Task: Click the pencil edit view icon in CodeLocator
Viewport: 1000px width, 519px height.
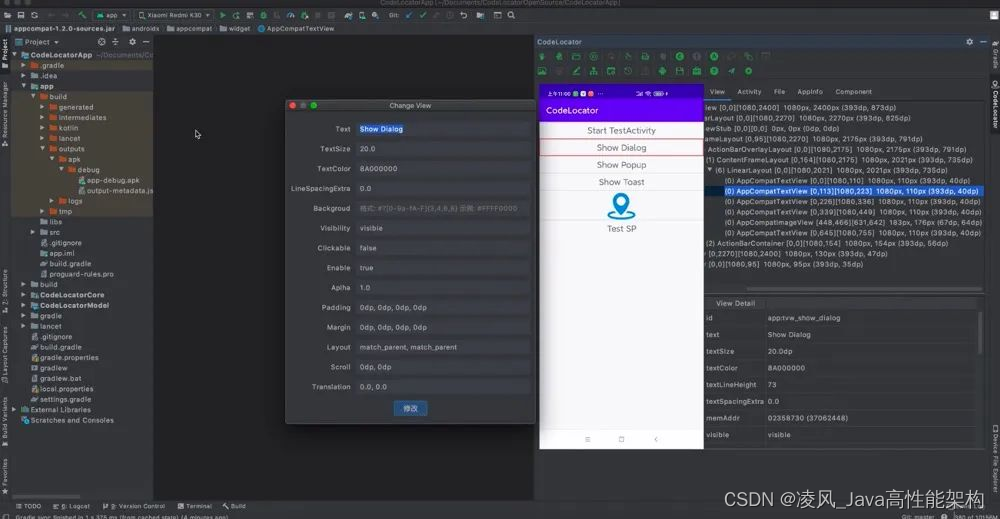Action: 577,71
